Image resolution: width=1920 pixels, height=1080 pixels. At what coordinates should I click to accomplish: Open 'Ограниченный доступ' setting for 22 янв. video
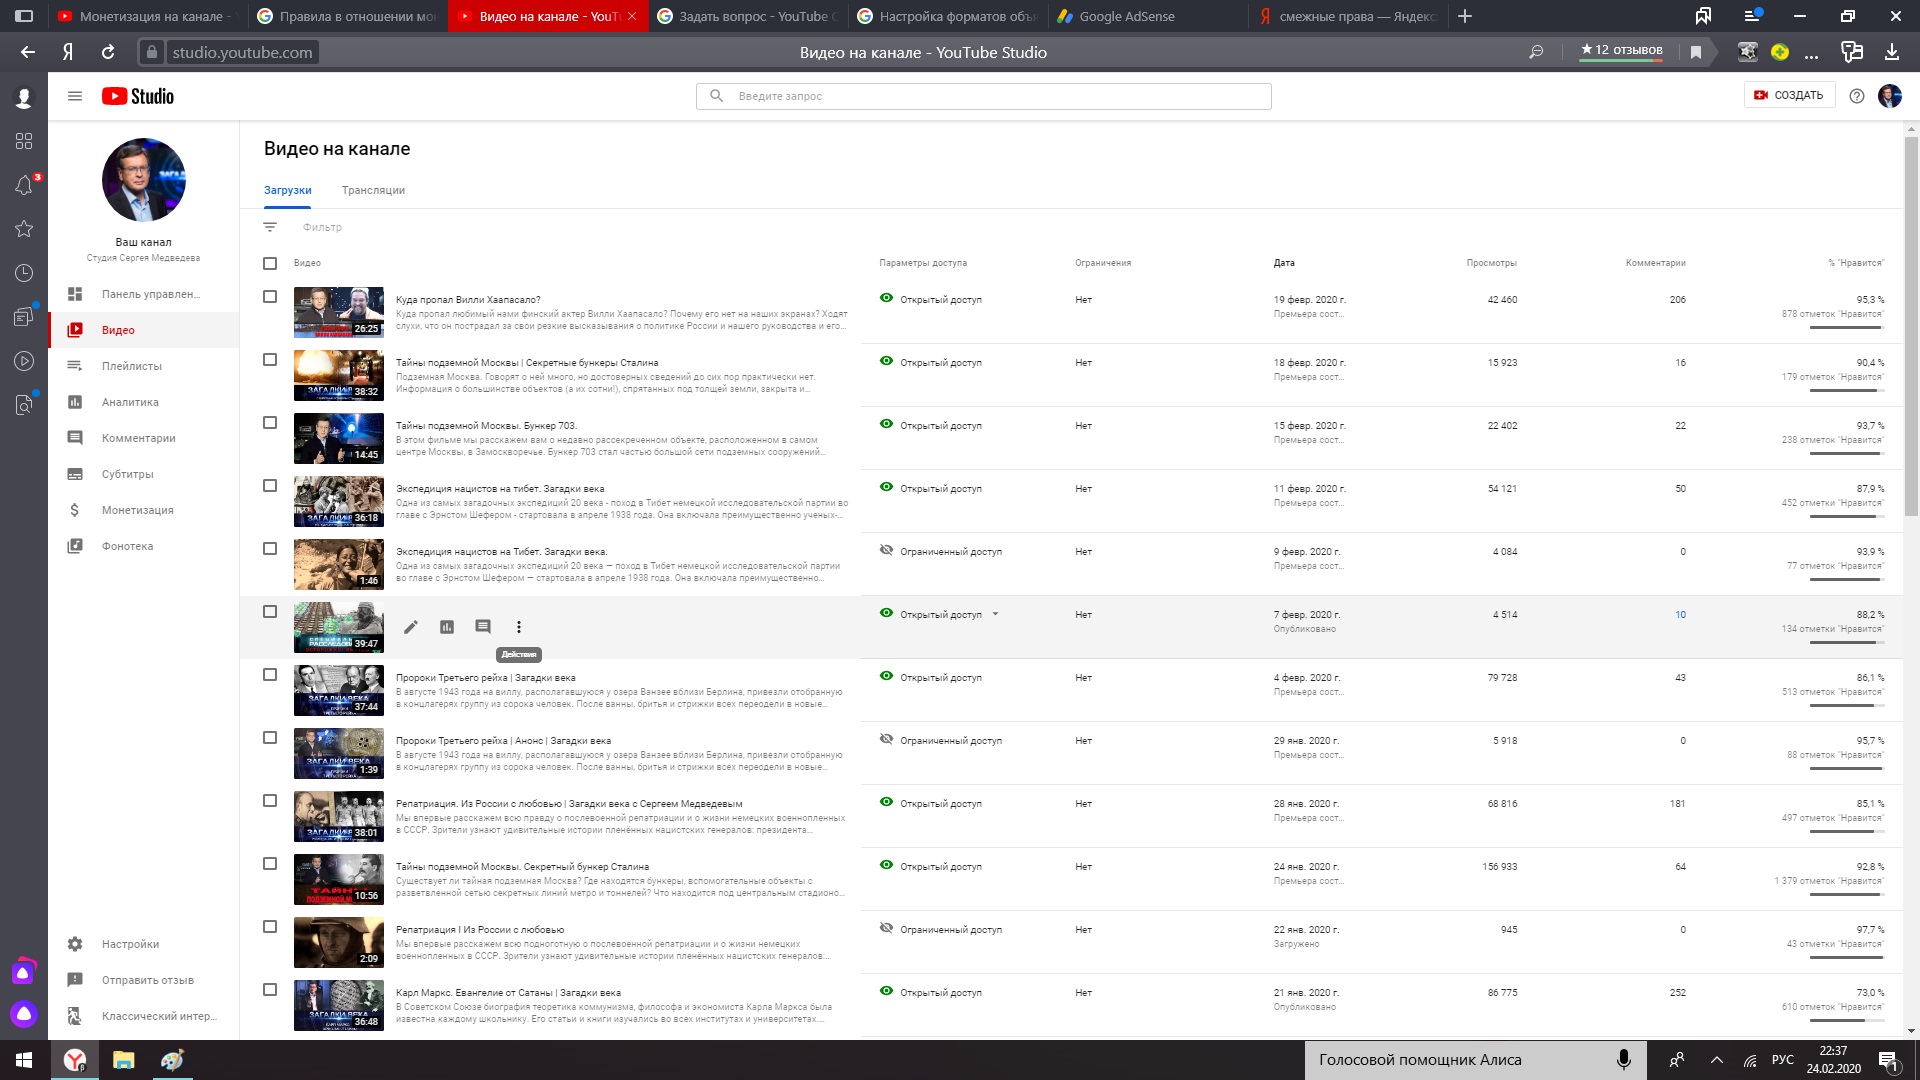pyautogui.click(x=941, y=929)
